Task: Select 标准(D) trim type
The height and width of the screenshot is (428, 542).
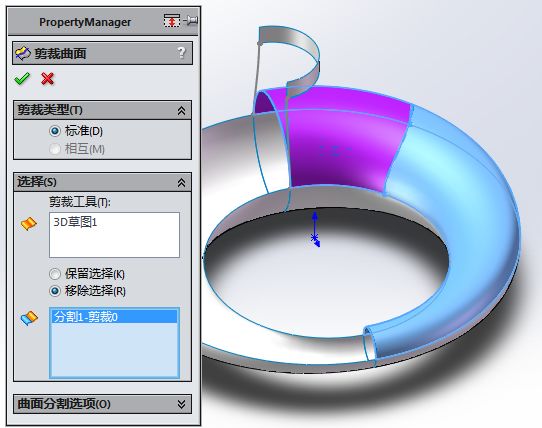Action: [x=55, y=131]
